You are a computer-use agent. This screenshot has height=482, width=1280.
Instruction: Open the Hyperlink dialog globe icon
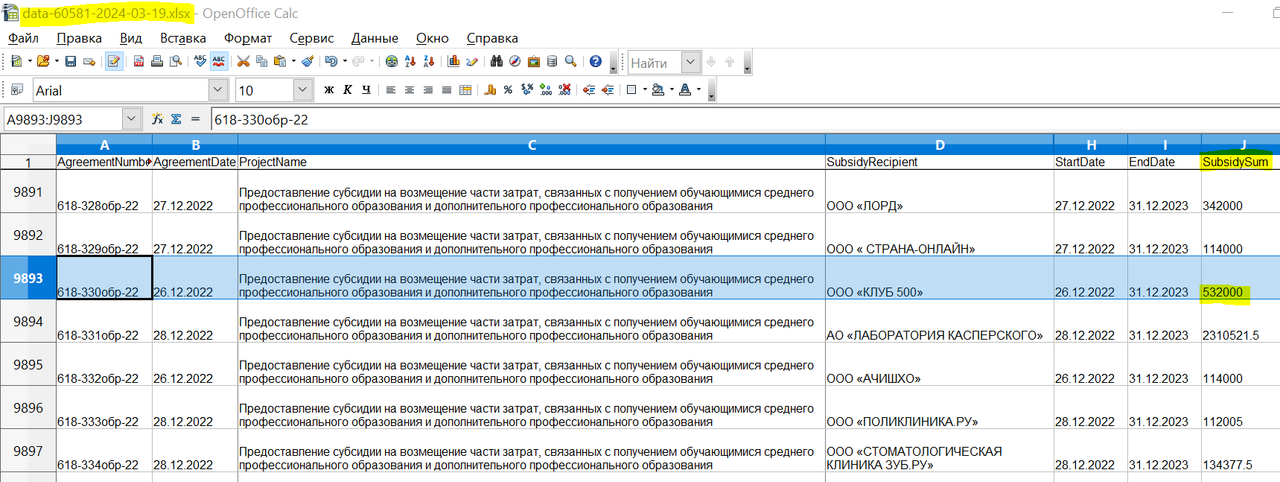(392, 61)
